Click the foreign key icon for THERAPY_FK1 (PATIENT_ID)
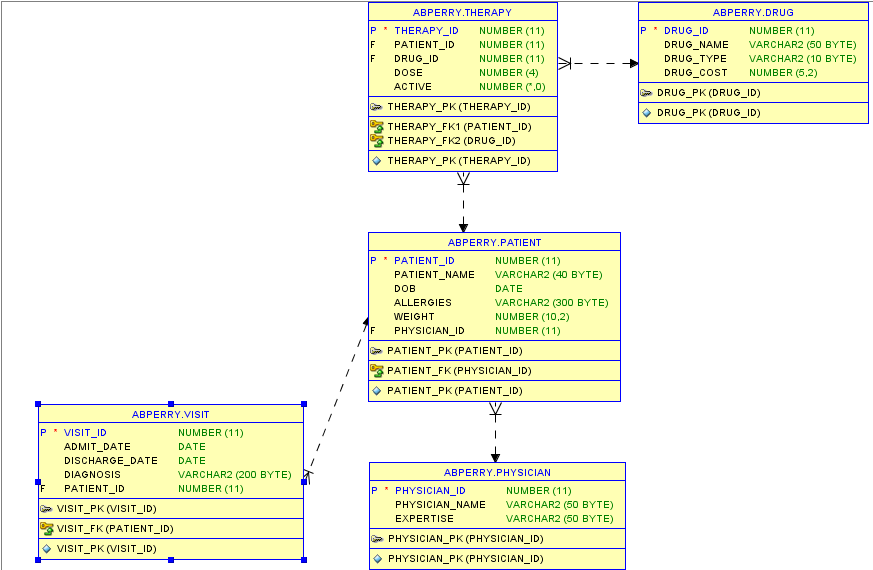The image size is (873, 570). [x=377, y=127]
